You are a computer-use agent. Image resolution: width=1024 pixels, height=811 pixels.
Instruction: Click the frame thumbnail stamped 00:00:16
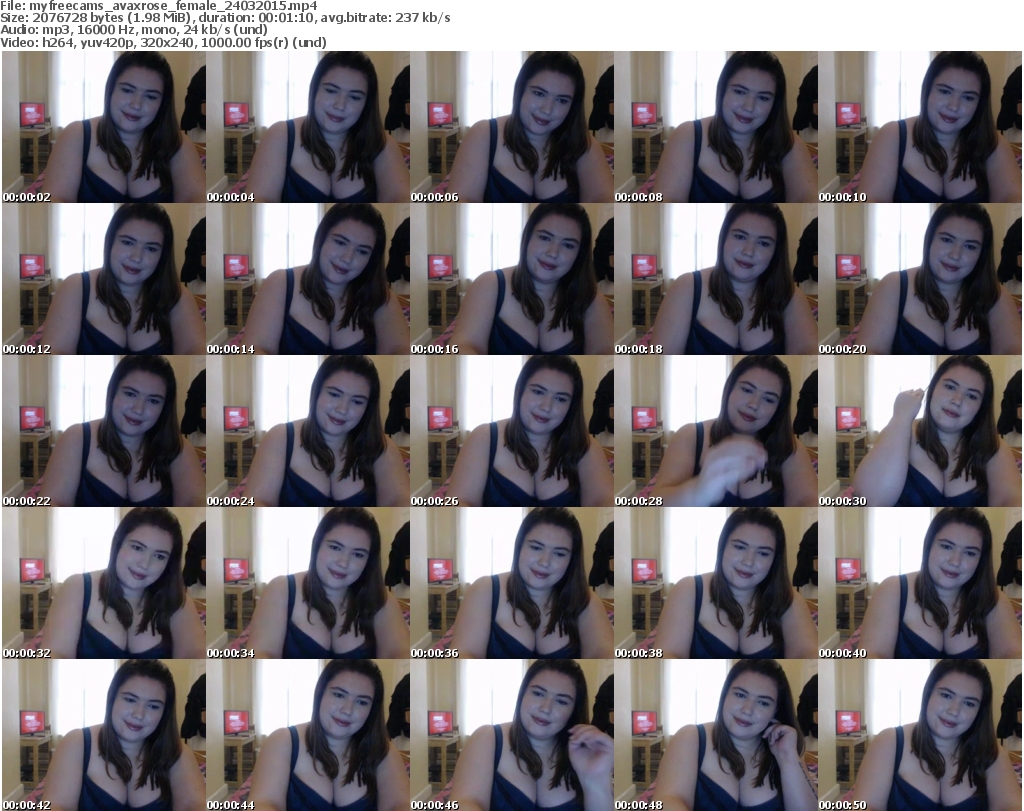coord(512,279)
